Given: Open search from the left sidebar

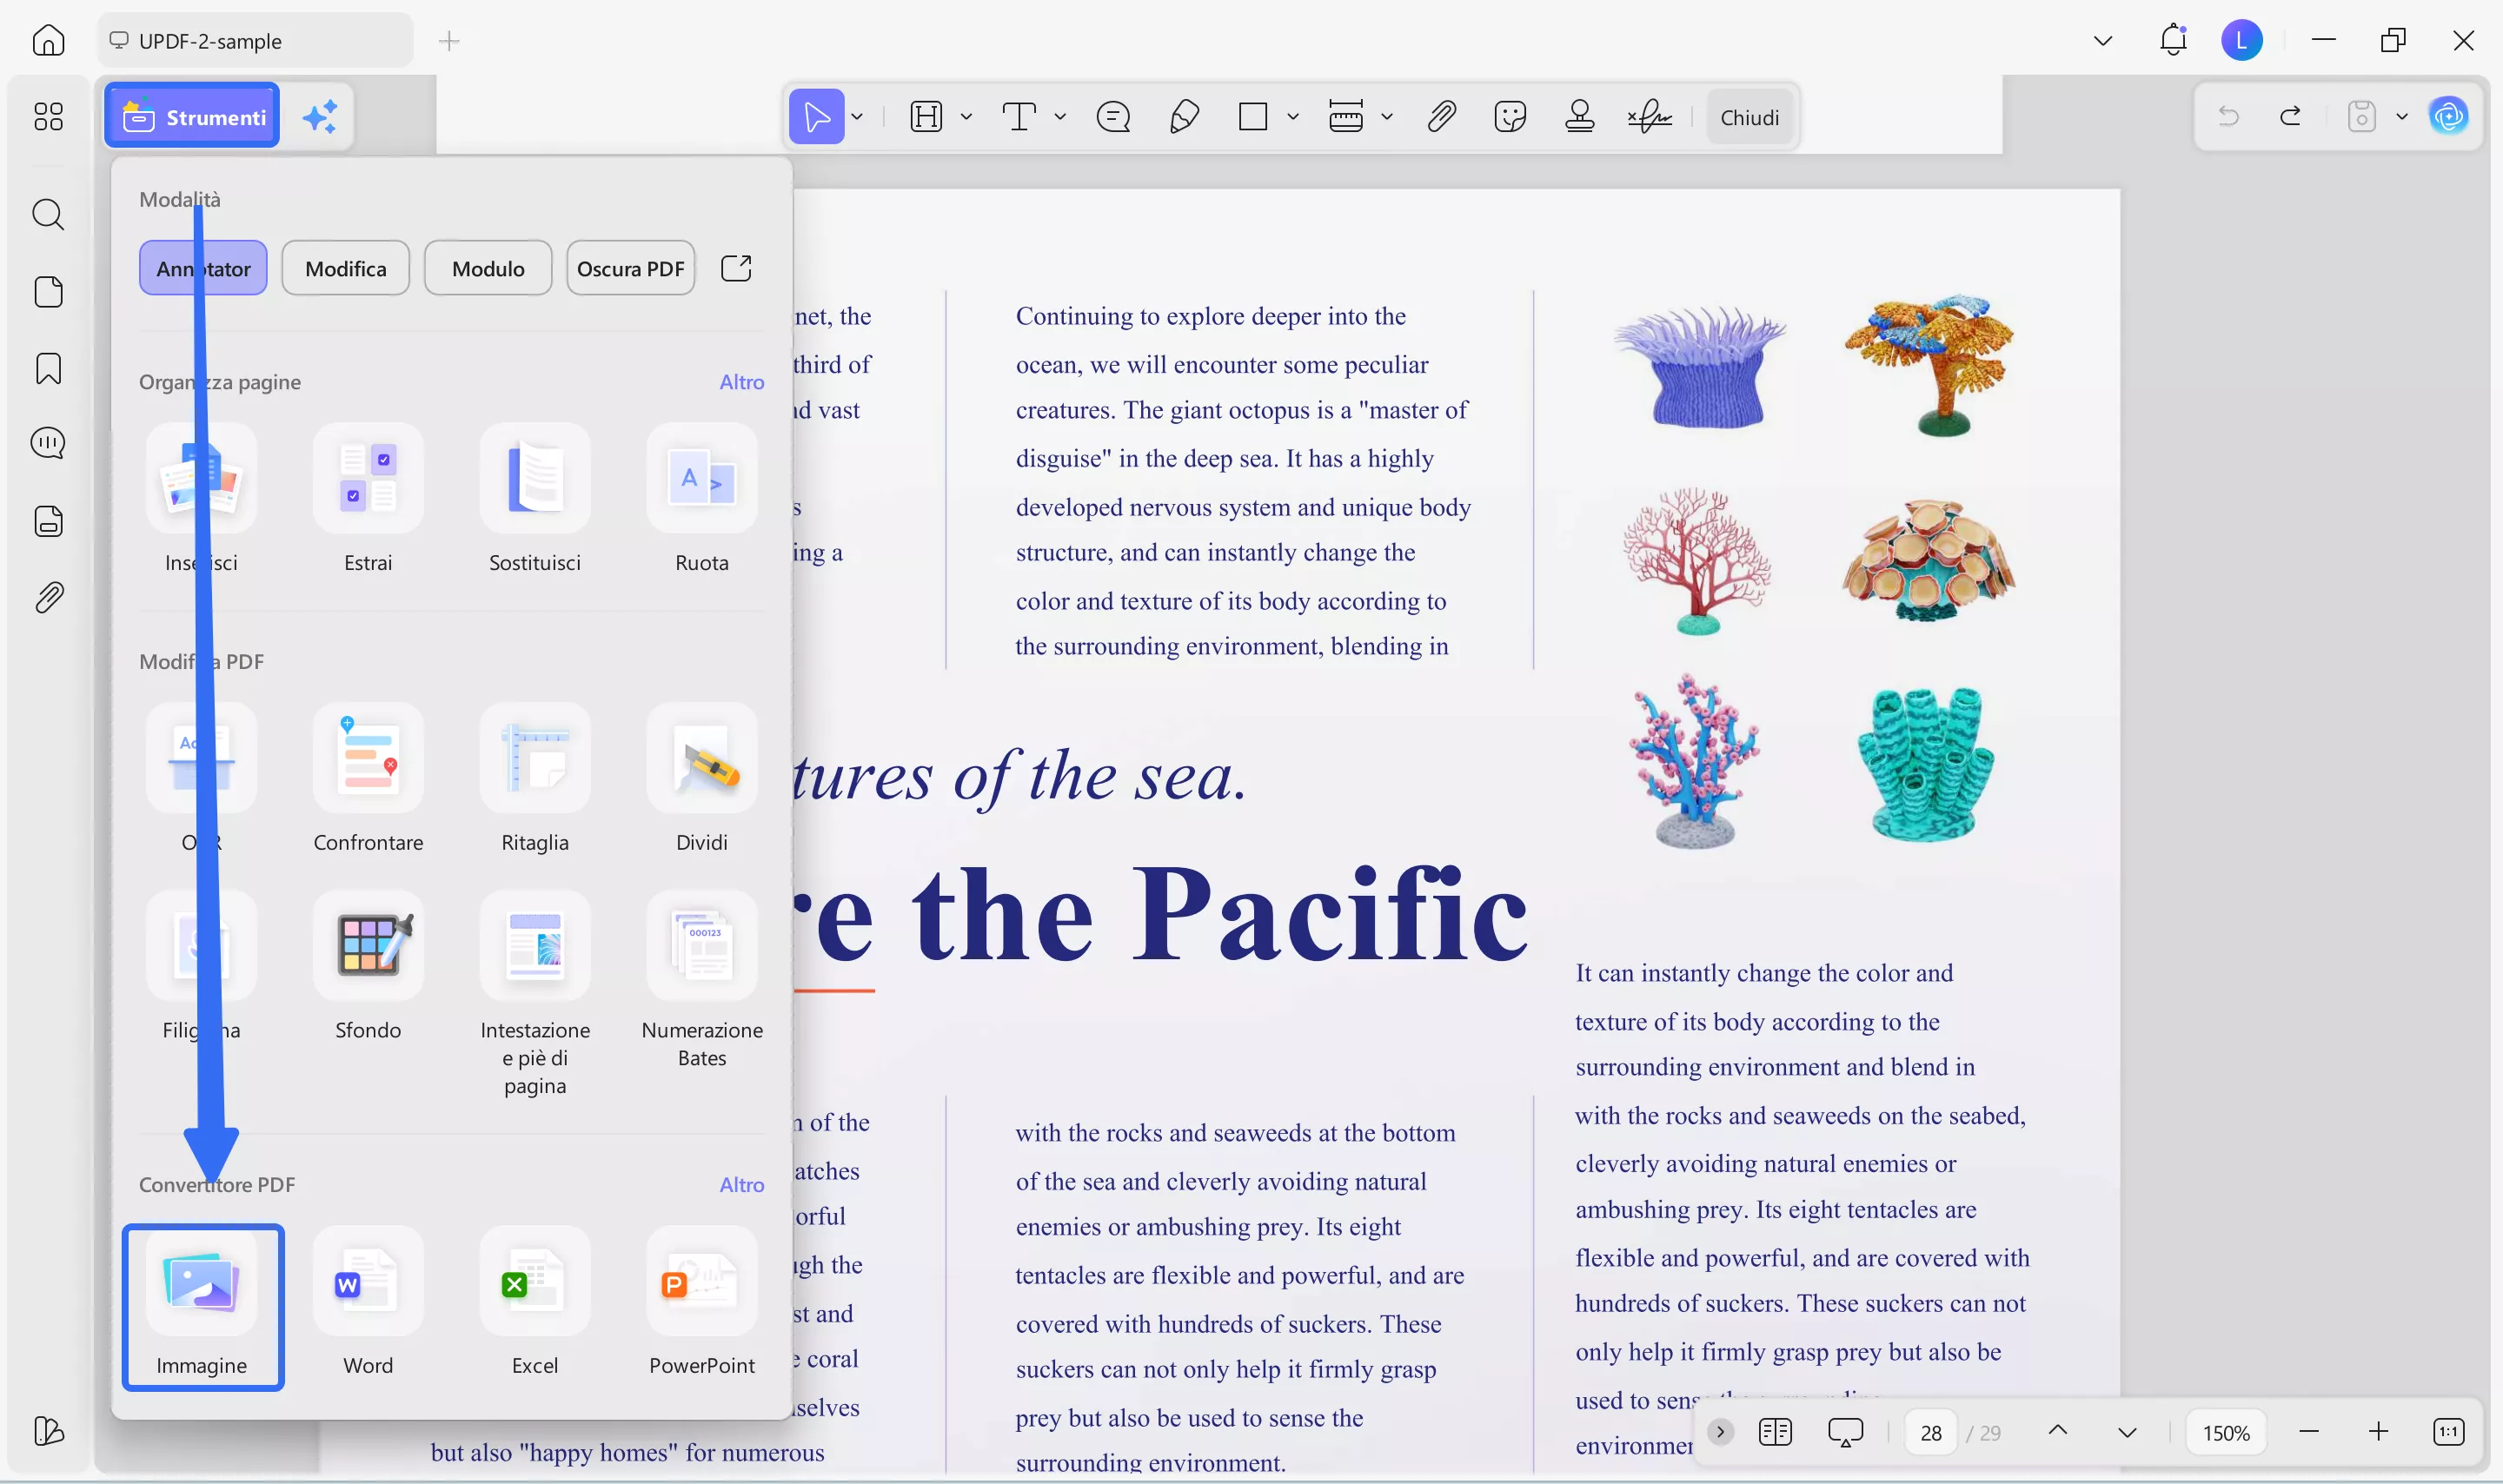Looking at the screenshot, I should [x=48, y=215].
